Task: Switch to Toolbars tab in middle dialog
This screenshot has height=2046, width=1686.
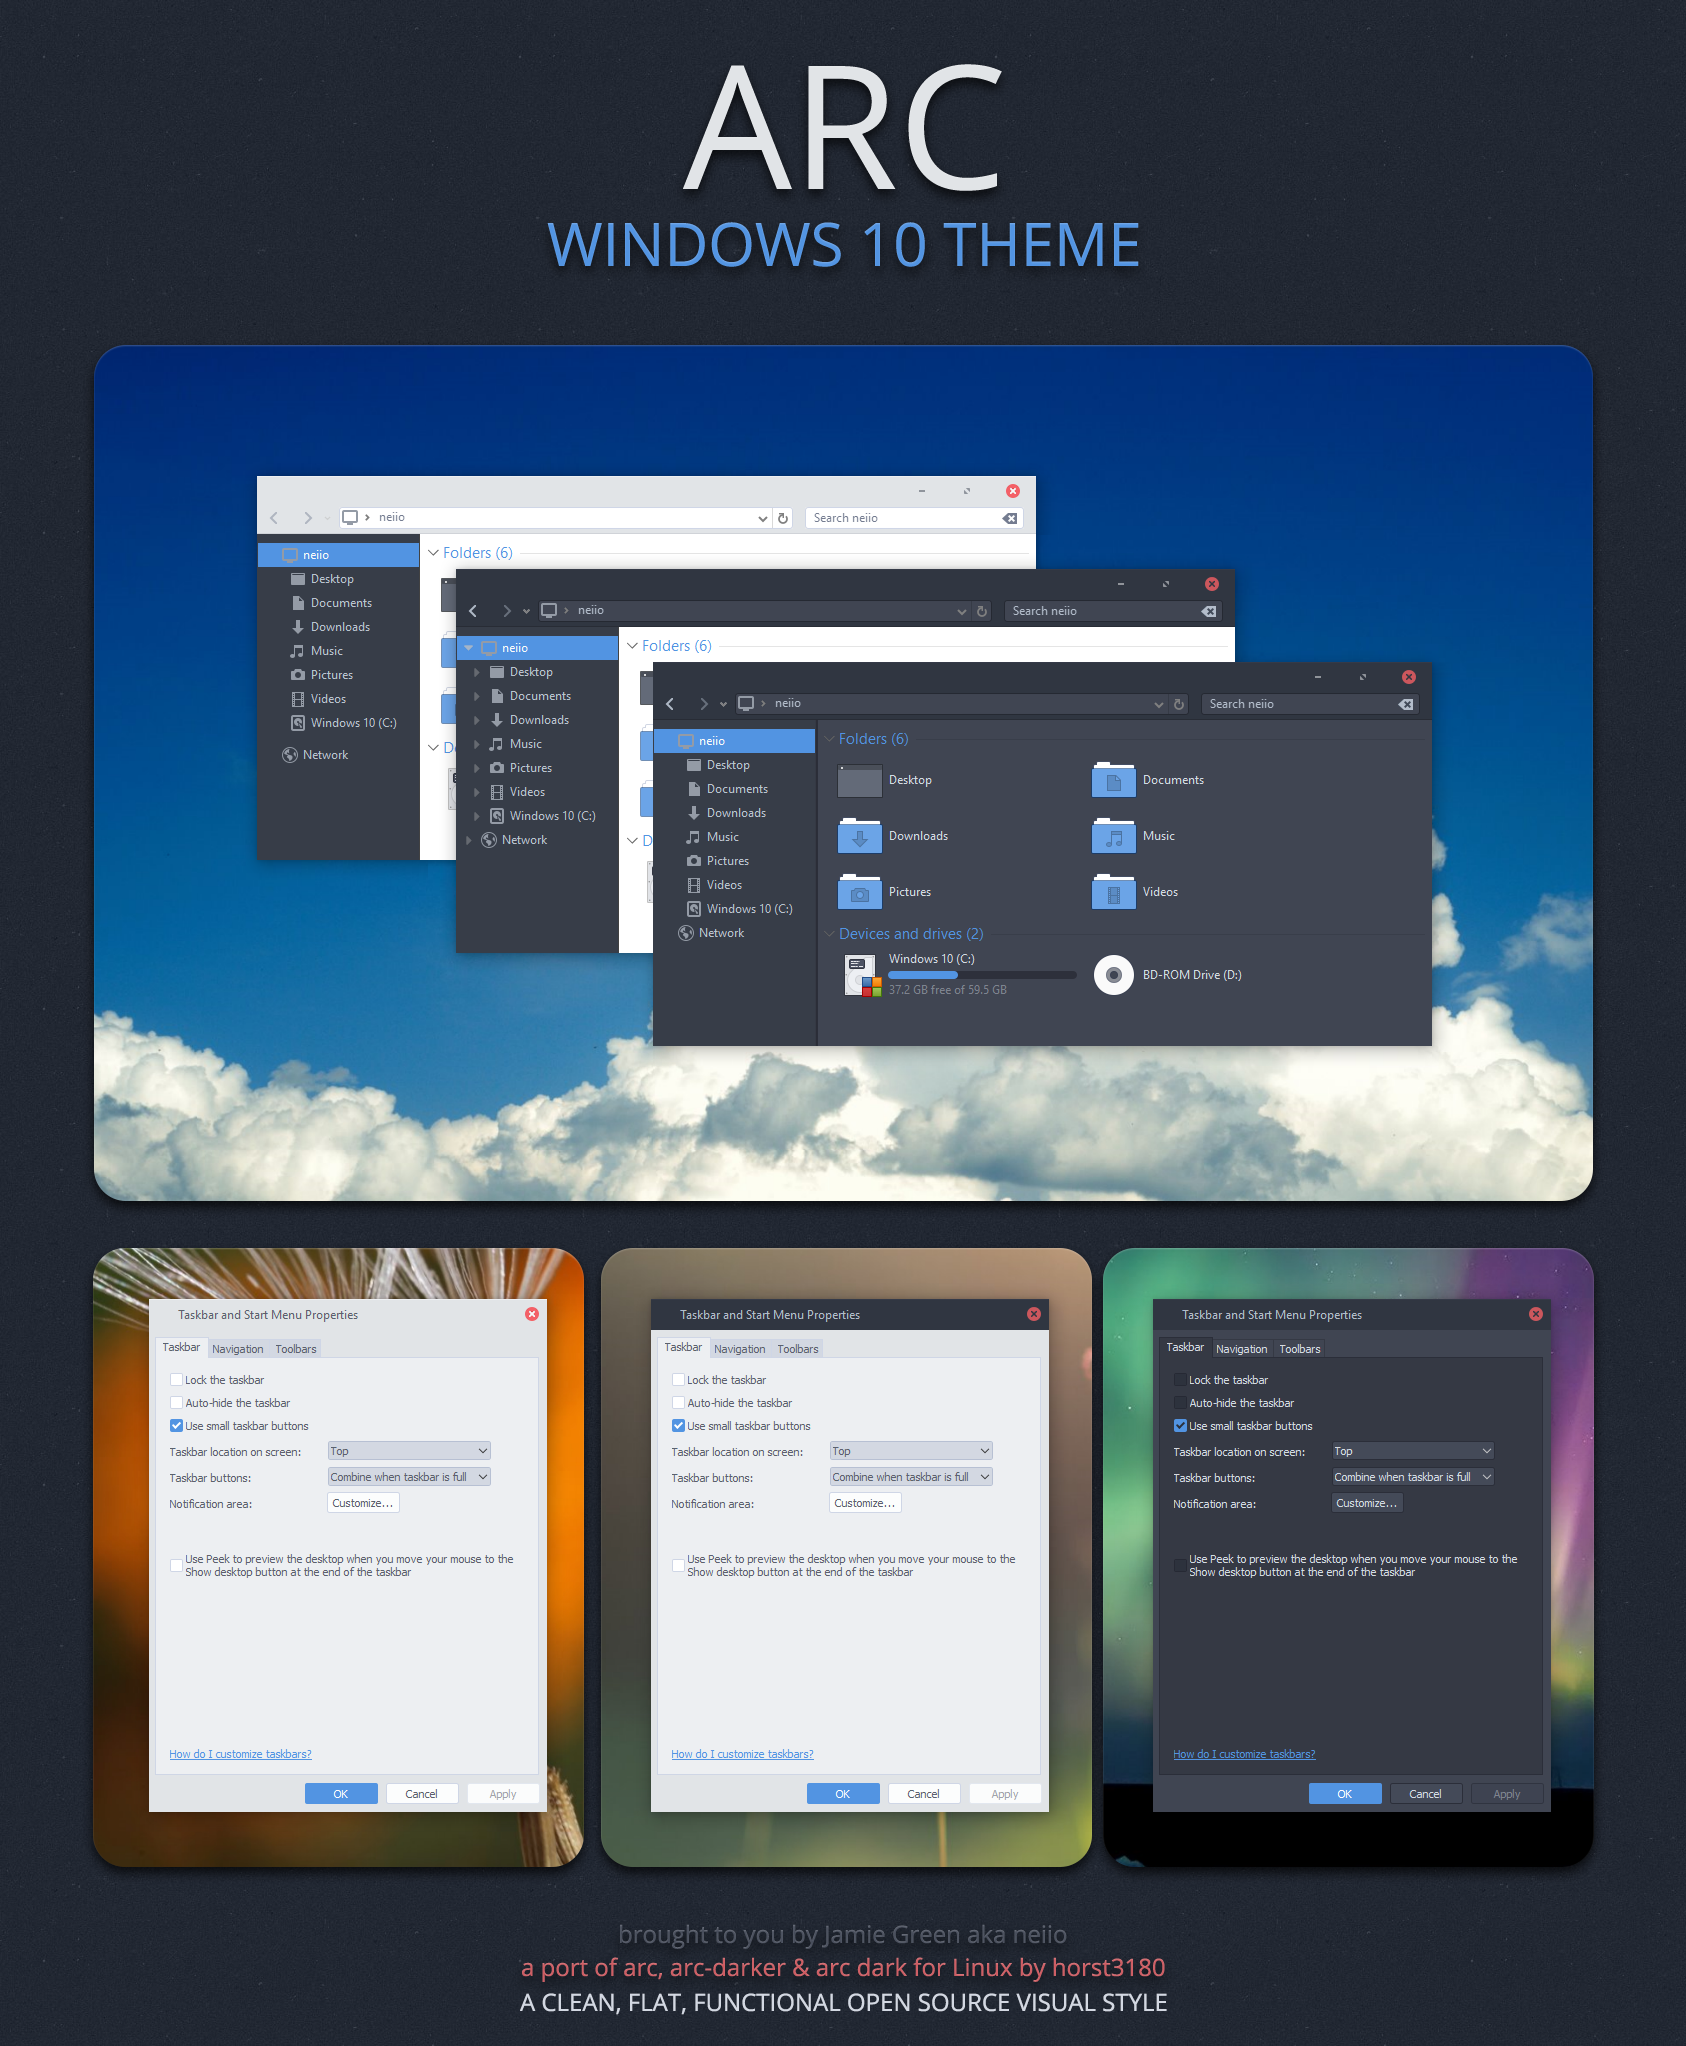Action: 798,1349
